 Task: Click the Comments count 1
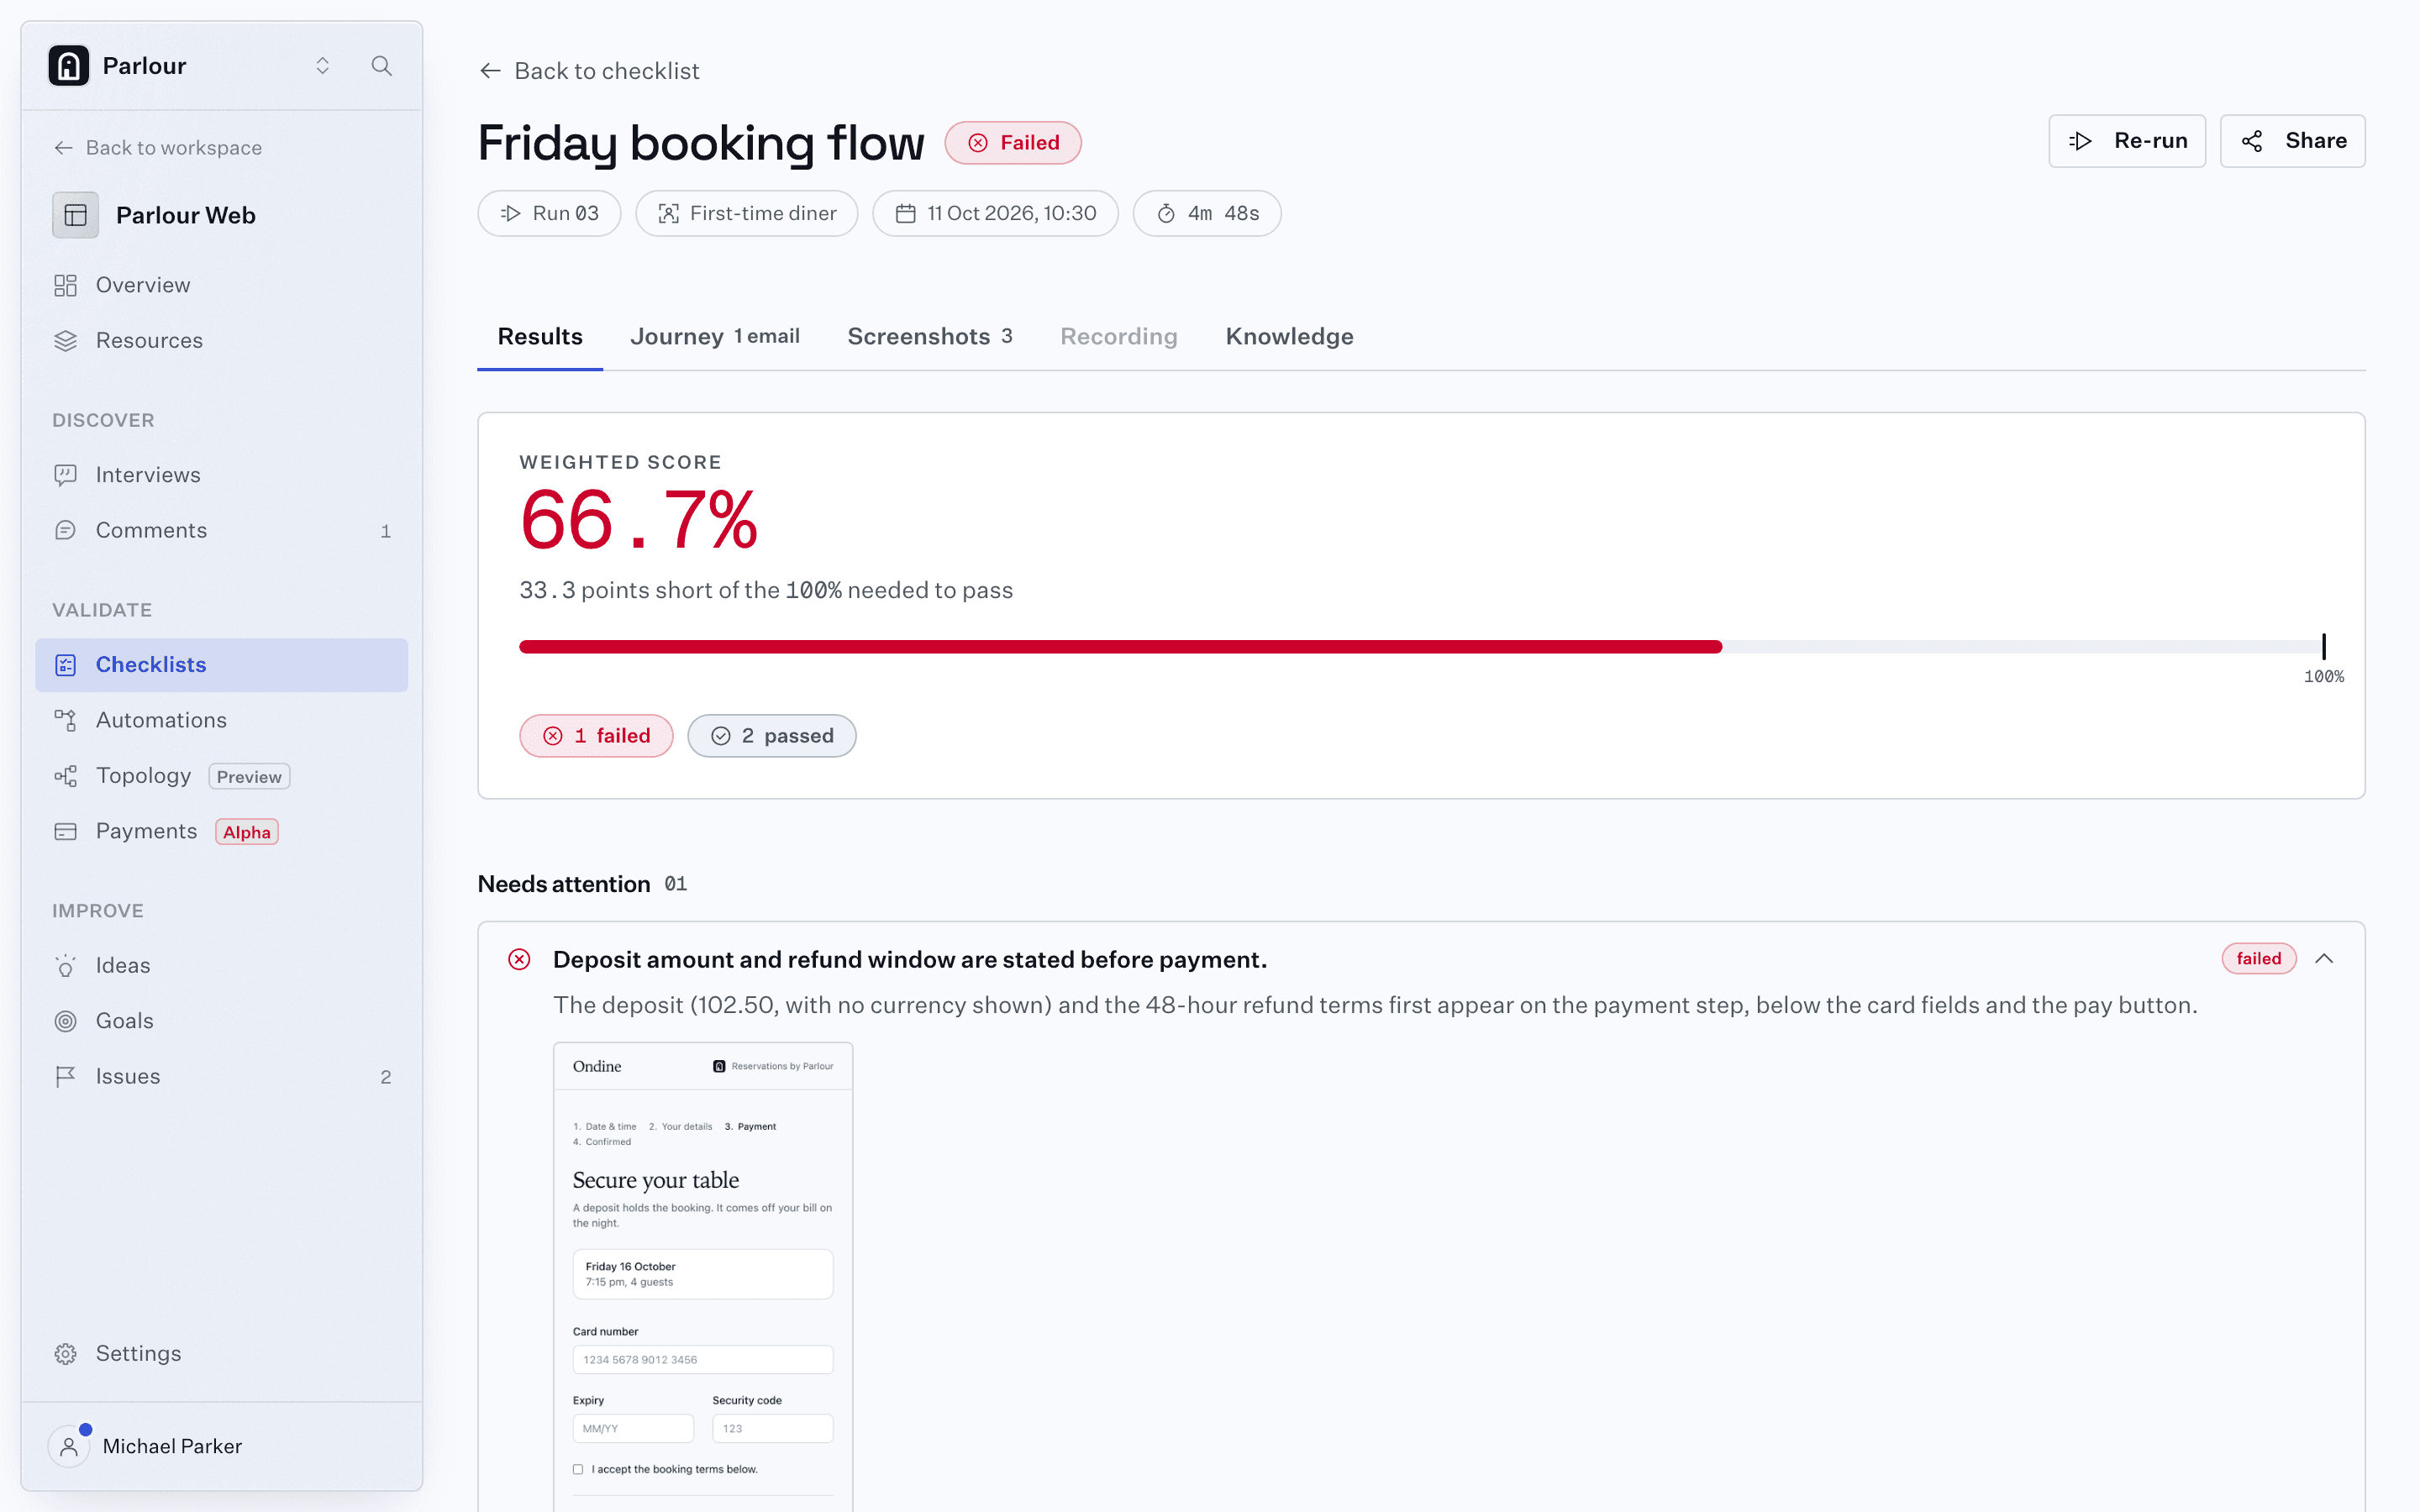pyautogui.click(x=385, y=531)
